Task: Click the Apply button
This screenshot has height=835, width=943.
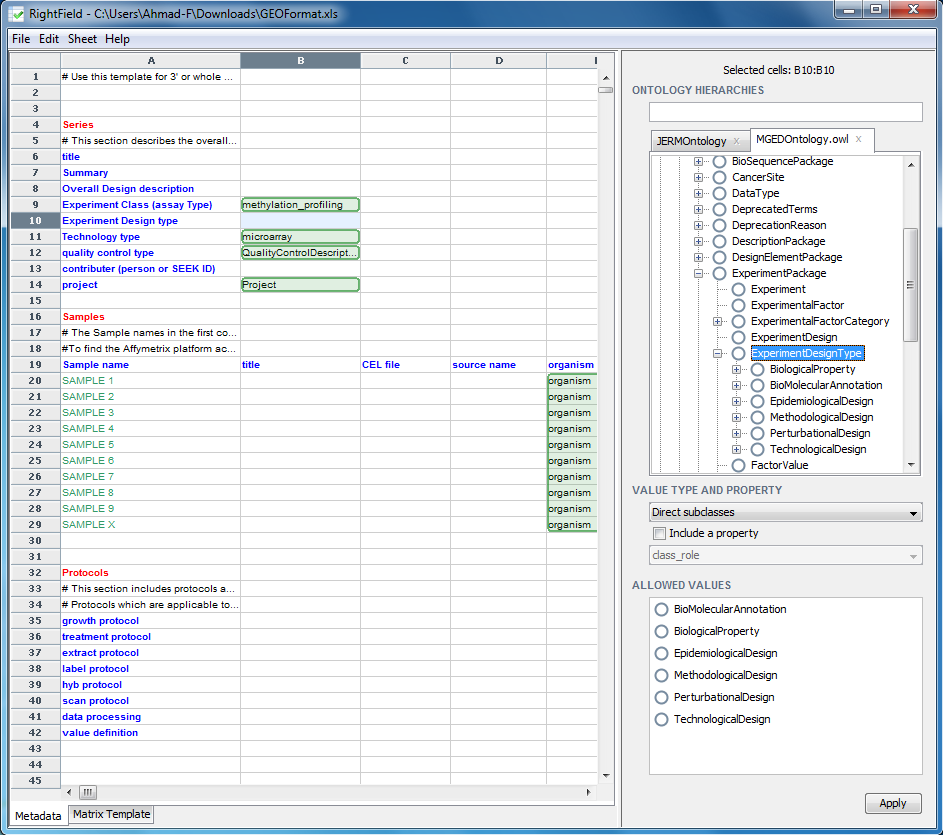Action: (x=892, y=803)
